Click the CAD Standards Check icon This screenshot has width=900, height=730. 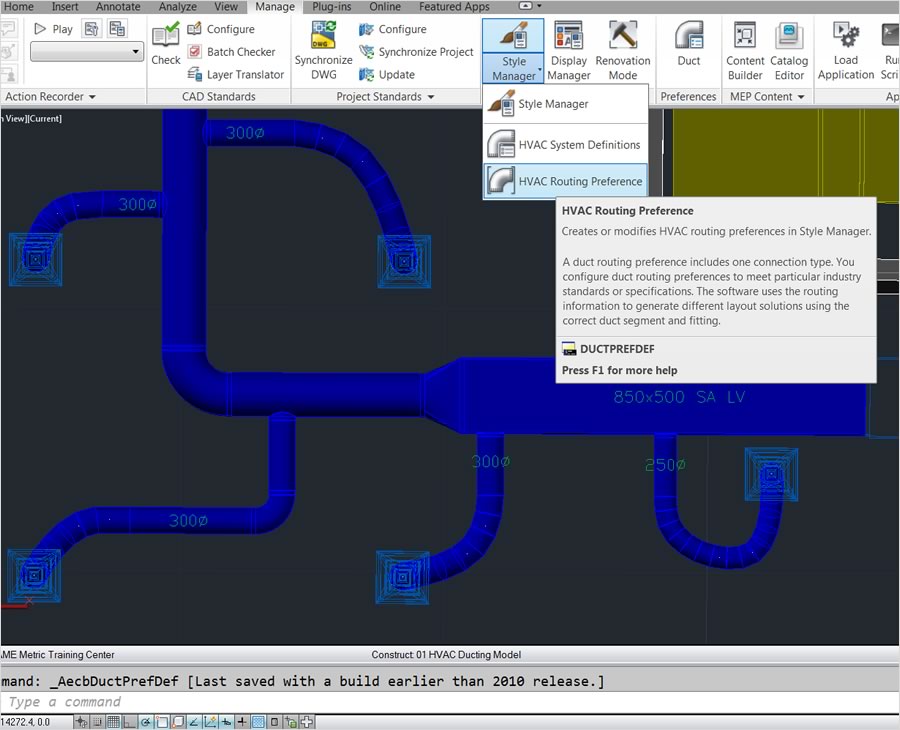[x=166, y=45]
